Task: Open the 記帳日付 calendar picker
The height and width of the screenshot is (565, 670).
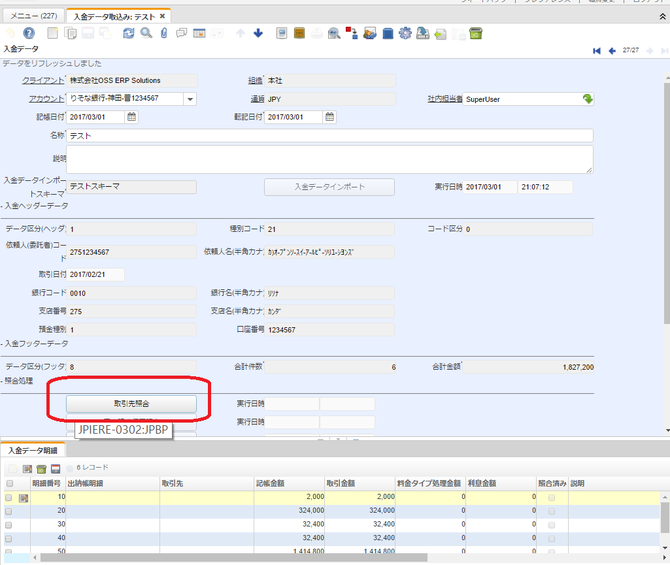Action: tap(132, 117)
